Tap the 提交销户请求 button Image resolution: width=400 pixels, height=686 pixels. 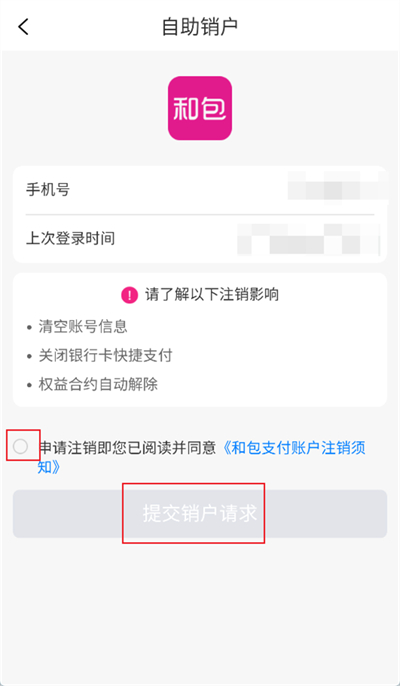tap(200, 514)
